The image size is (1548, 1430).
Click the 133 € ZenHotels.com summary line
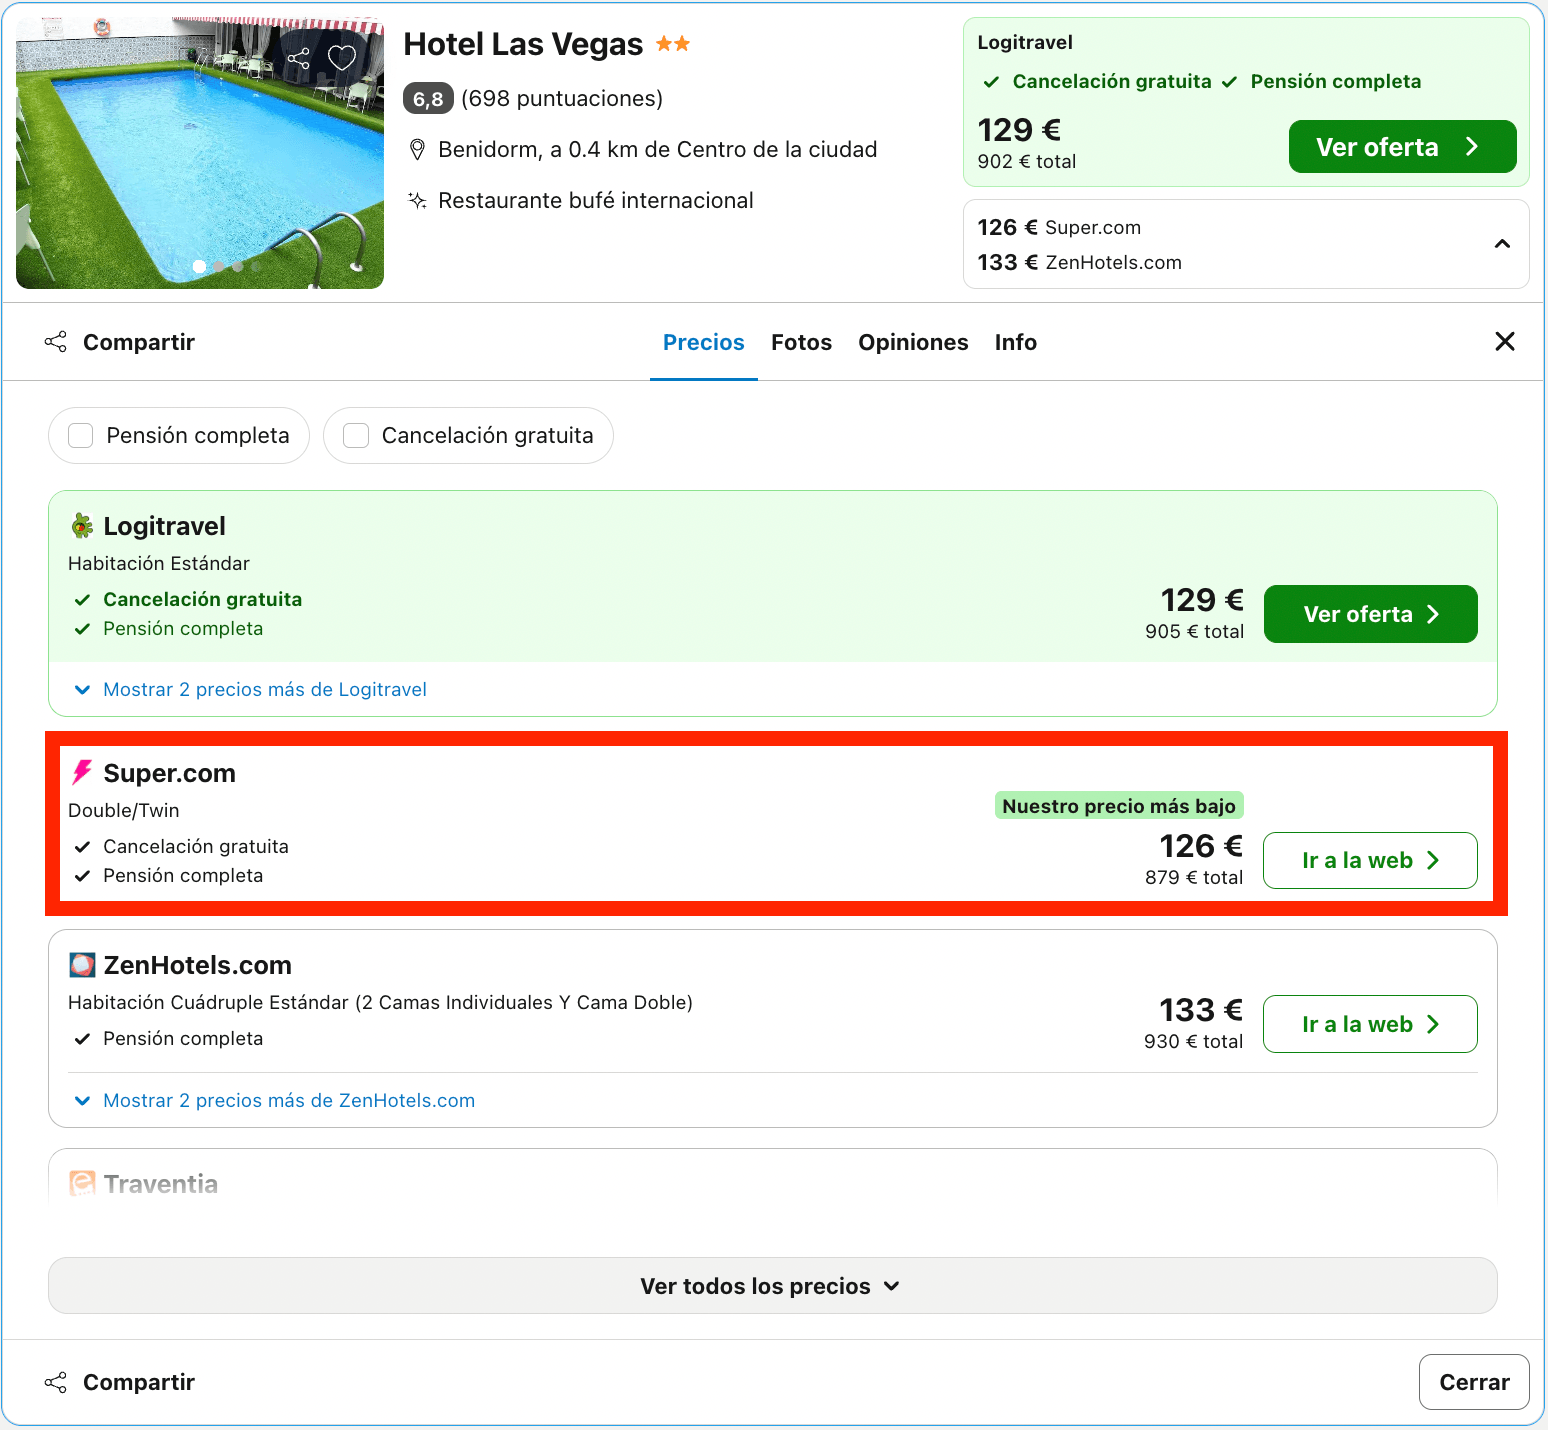tap(1079, 262)
